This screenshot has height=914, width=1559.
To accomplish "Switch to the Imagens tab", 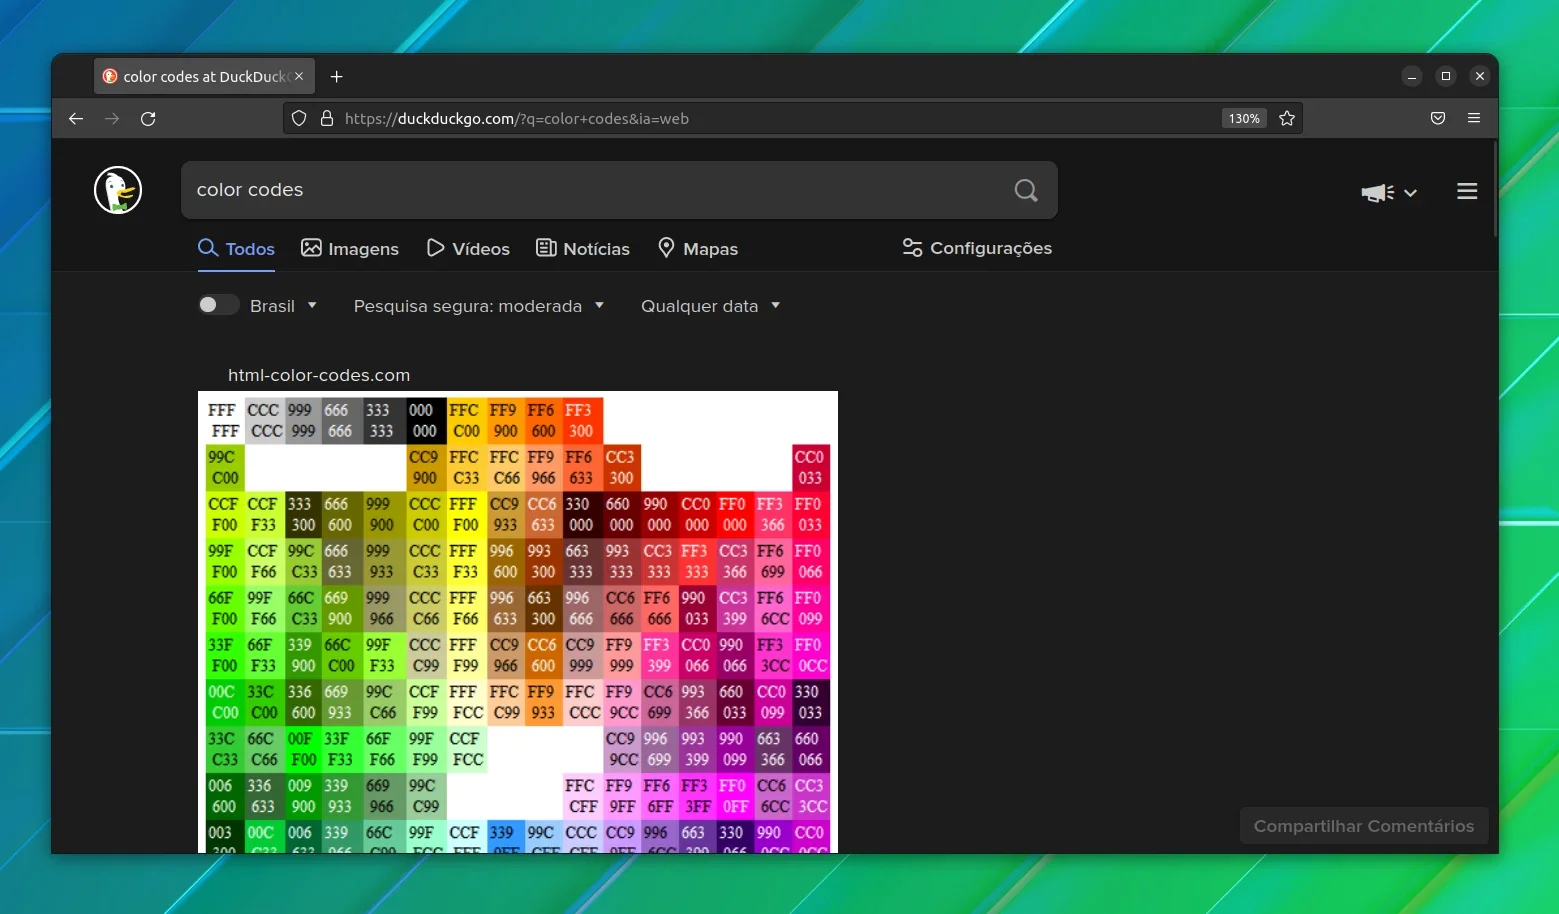I will coord(350,248).
